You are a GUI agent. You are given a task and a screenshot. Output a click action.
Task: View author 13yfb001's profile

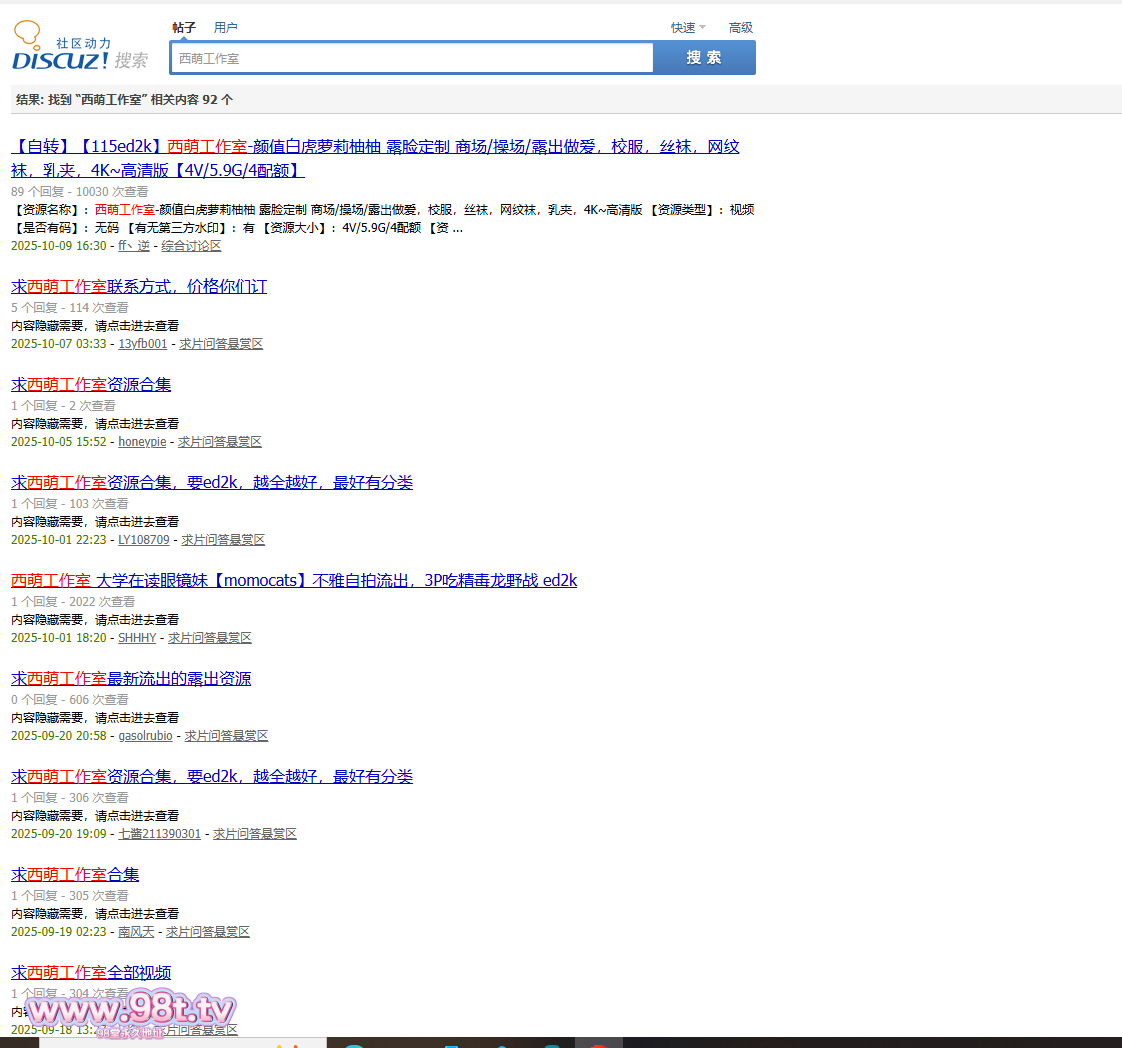[143, 344]
